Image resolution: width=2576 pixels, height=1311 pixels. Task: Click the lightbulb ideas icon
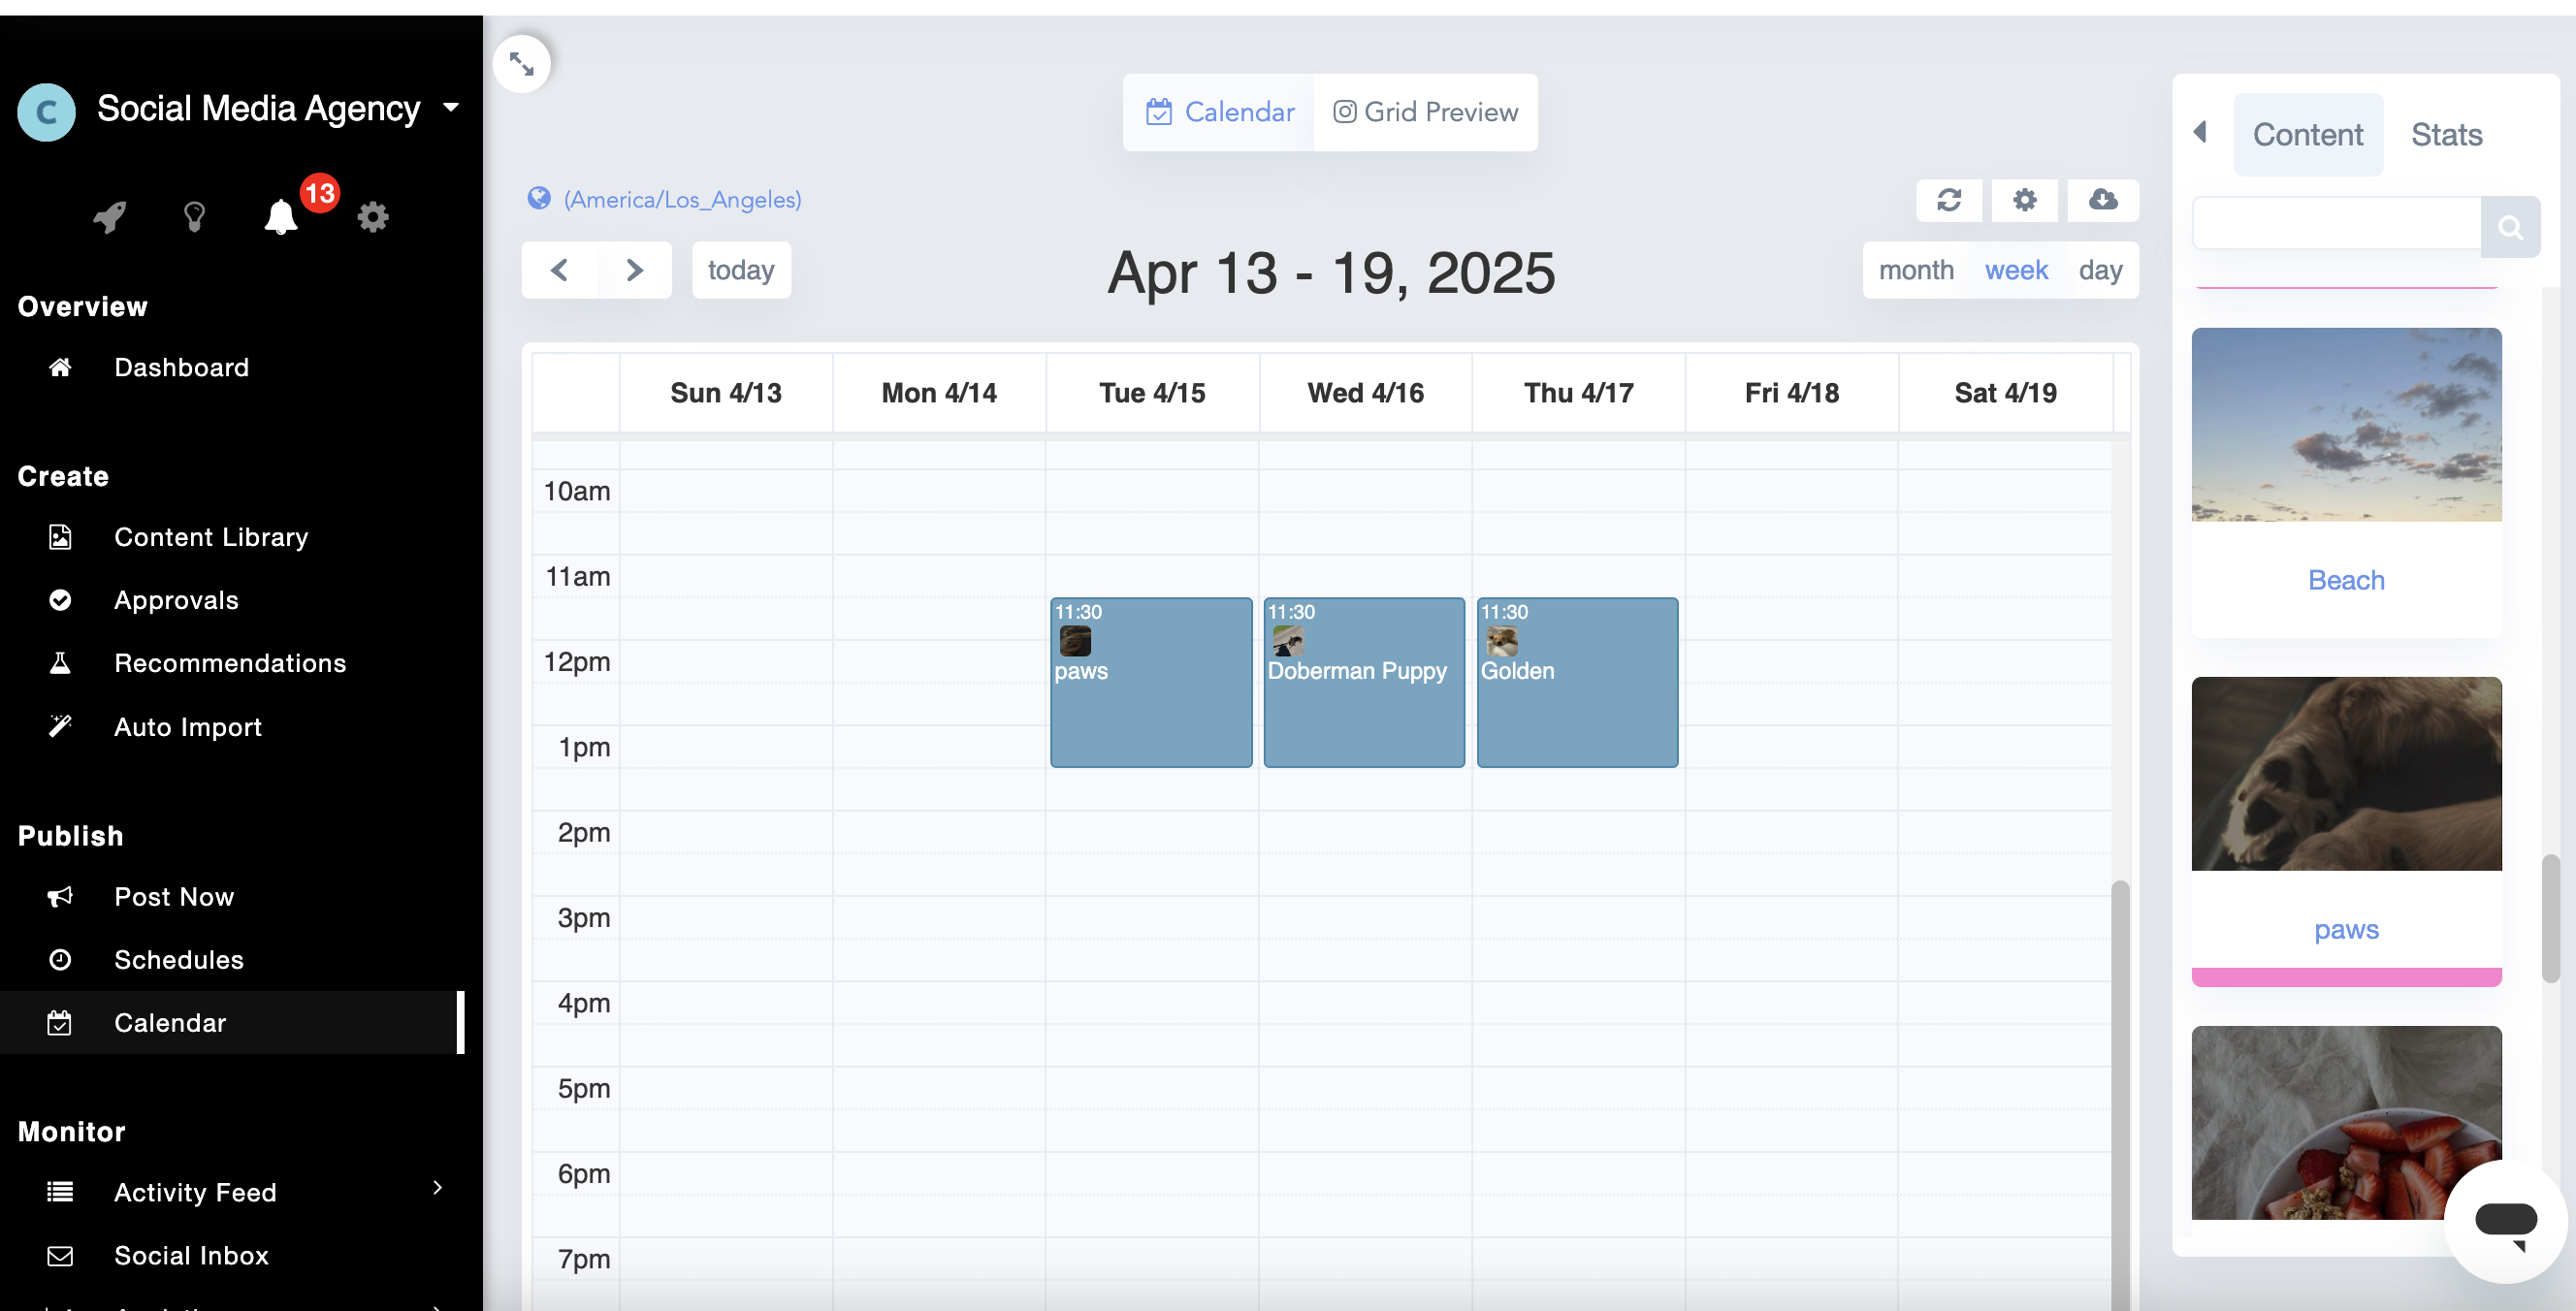tap(194, 218)
